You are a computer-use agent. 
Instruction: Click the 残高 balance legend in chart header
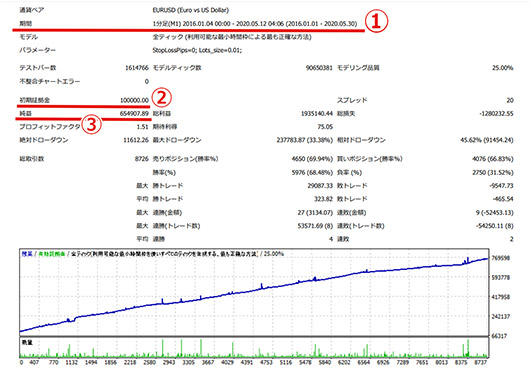27,254
